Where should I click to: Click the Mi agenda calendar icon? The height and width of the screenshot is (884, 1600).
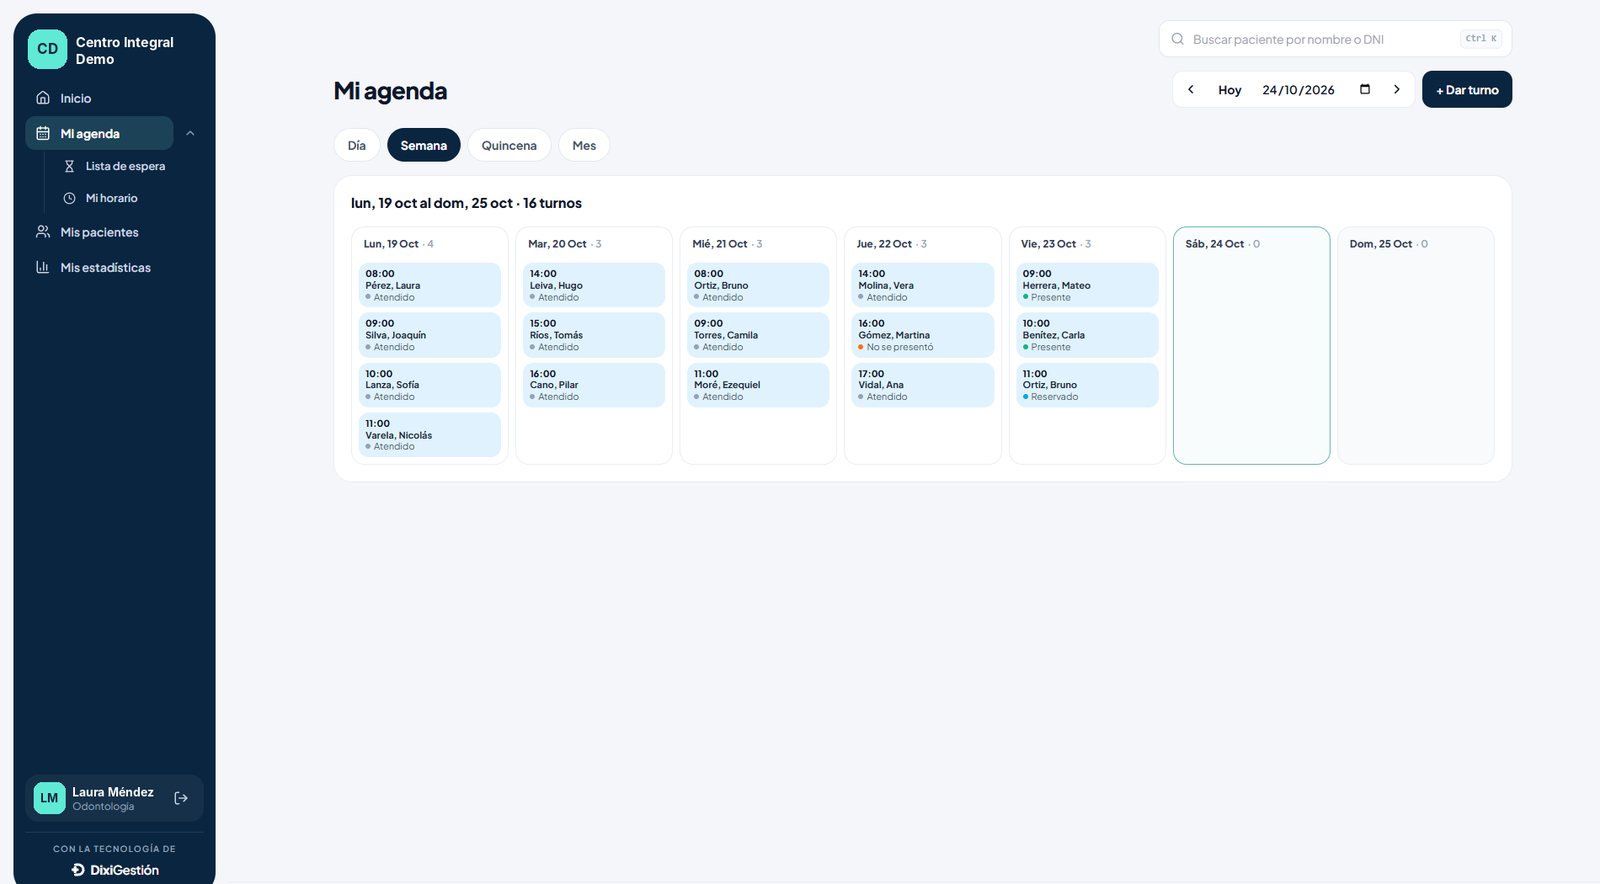(43, 133)
